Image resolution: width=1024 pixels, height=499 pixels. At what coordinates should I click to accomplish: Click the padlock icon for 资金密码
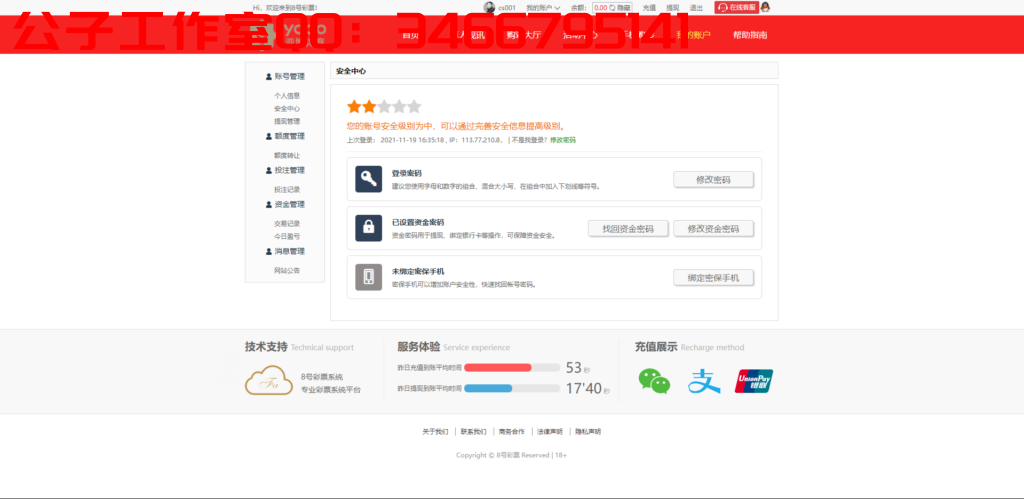[x=368, y=228]
